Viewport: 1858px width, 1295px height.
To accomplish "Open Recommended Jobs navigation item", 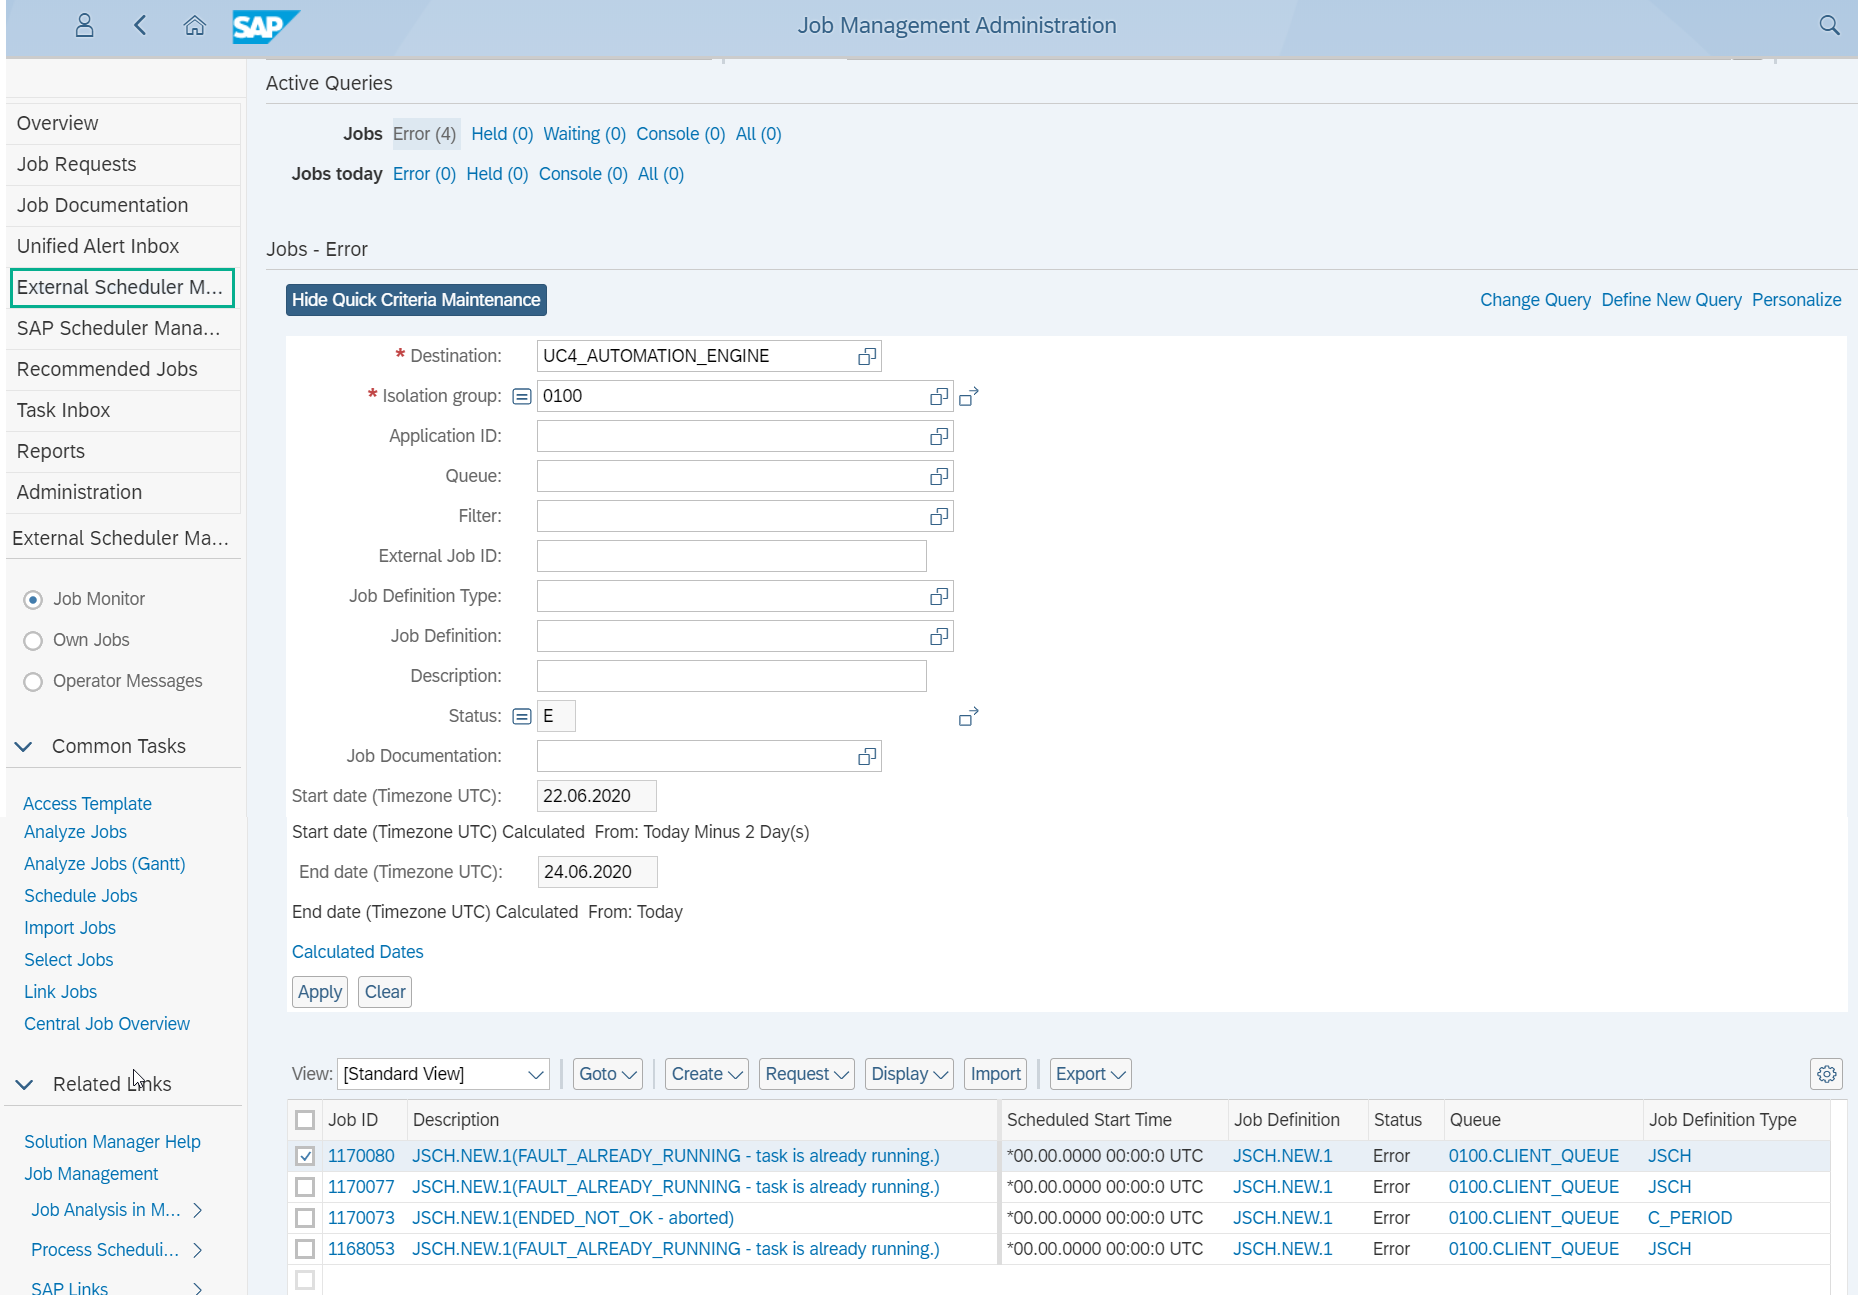I will 124,369.
